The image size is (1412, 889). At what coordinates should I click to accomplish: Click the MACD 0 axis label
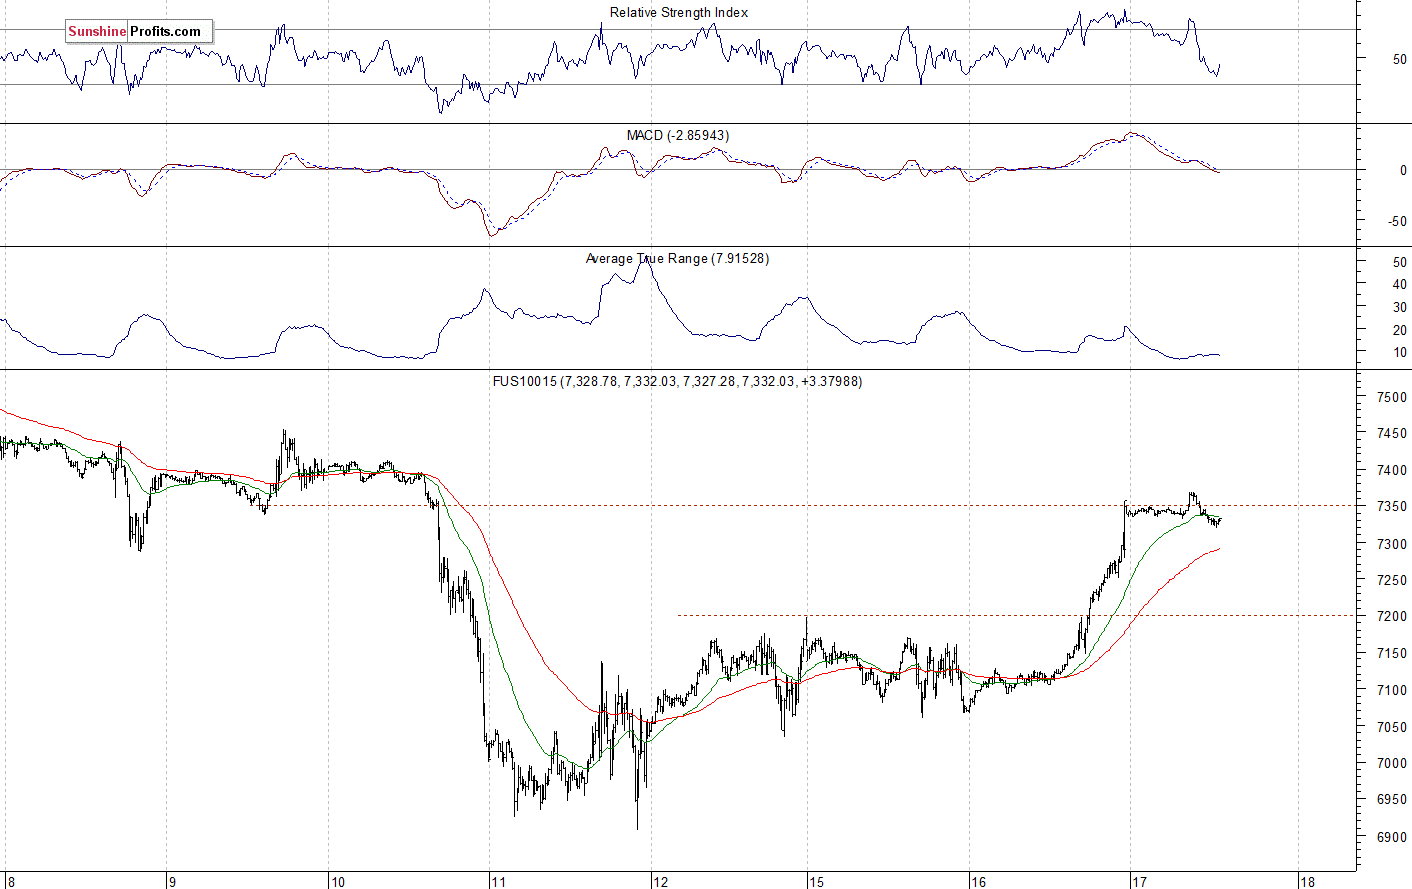coord(1403,171)
